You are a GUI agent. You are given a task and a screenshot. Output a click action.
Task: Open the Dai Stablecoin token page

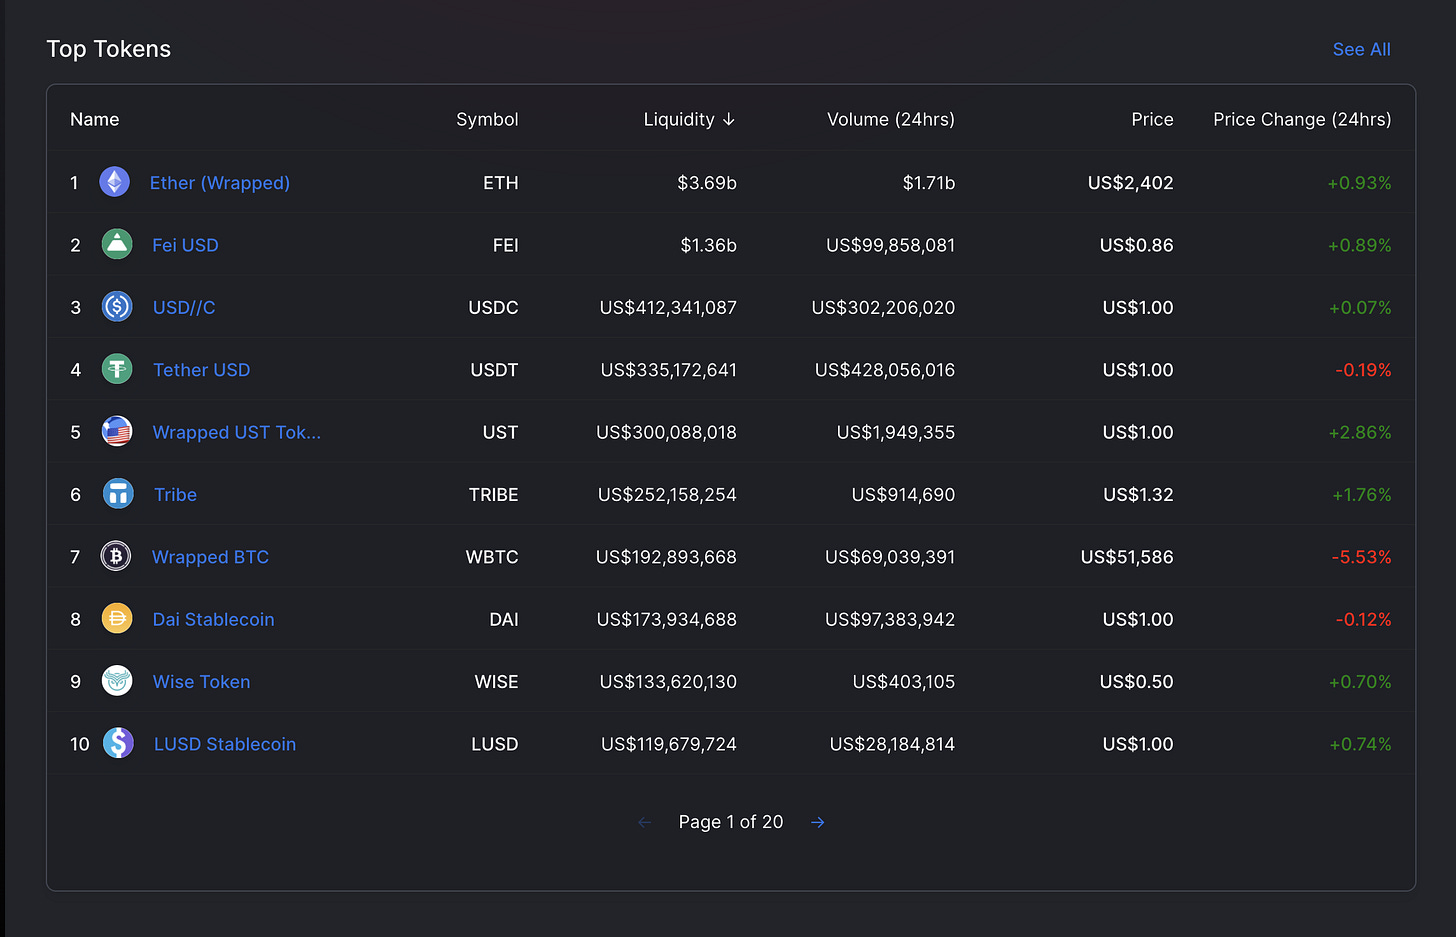[x=213, y=619]
